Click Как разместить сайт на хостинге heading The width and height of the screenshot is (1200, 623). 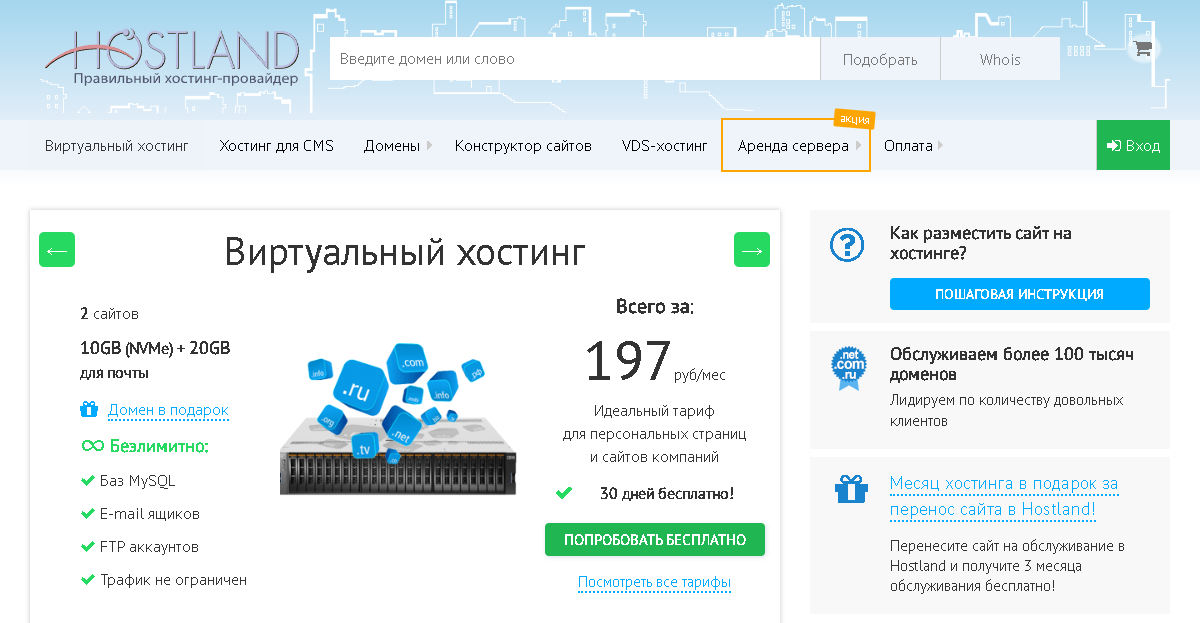point(980,243)
